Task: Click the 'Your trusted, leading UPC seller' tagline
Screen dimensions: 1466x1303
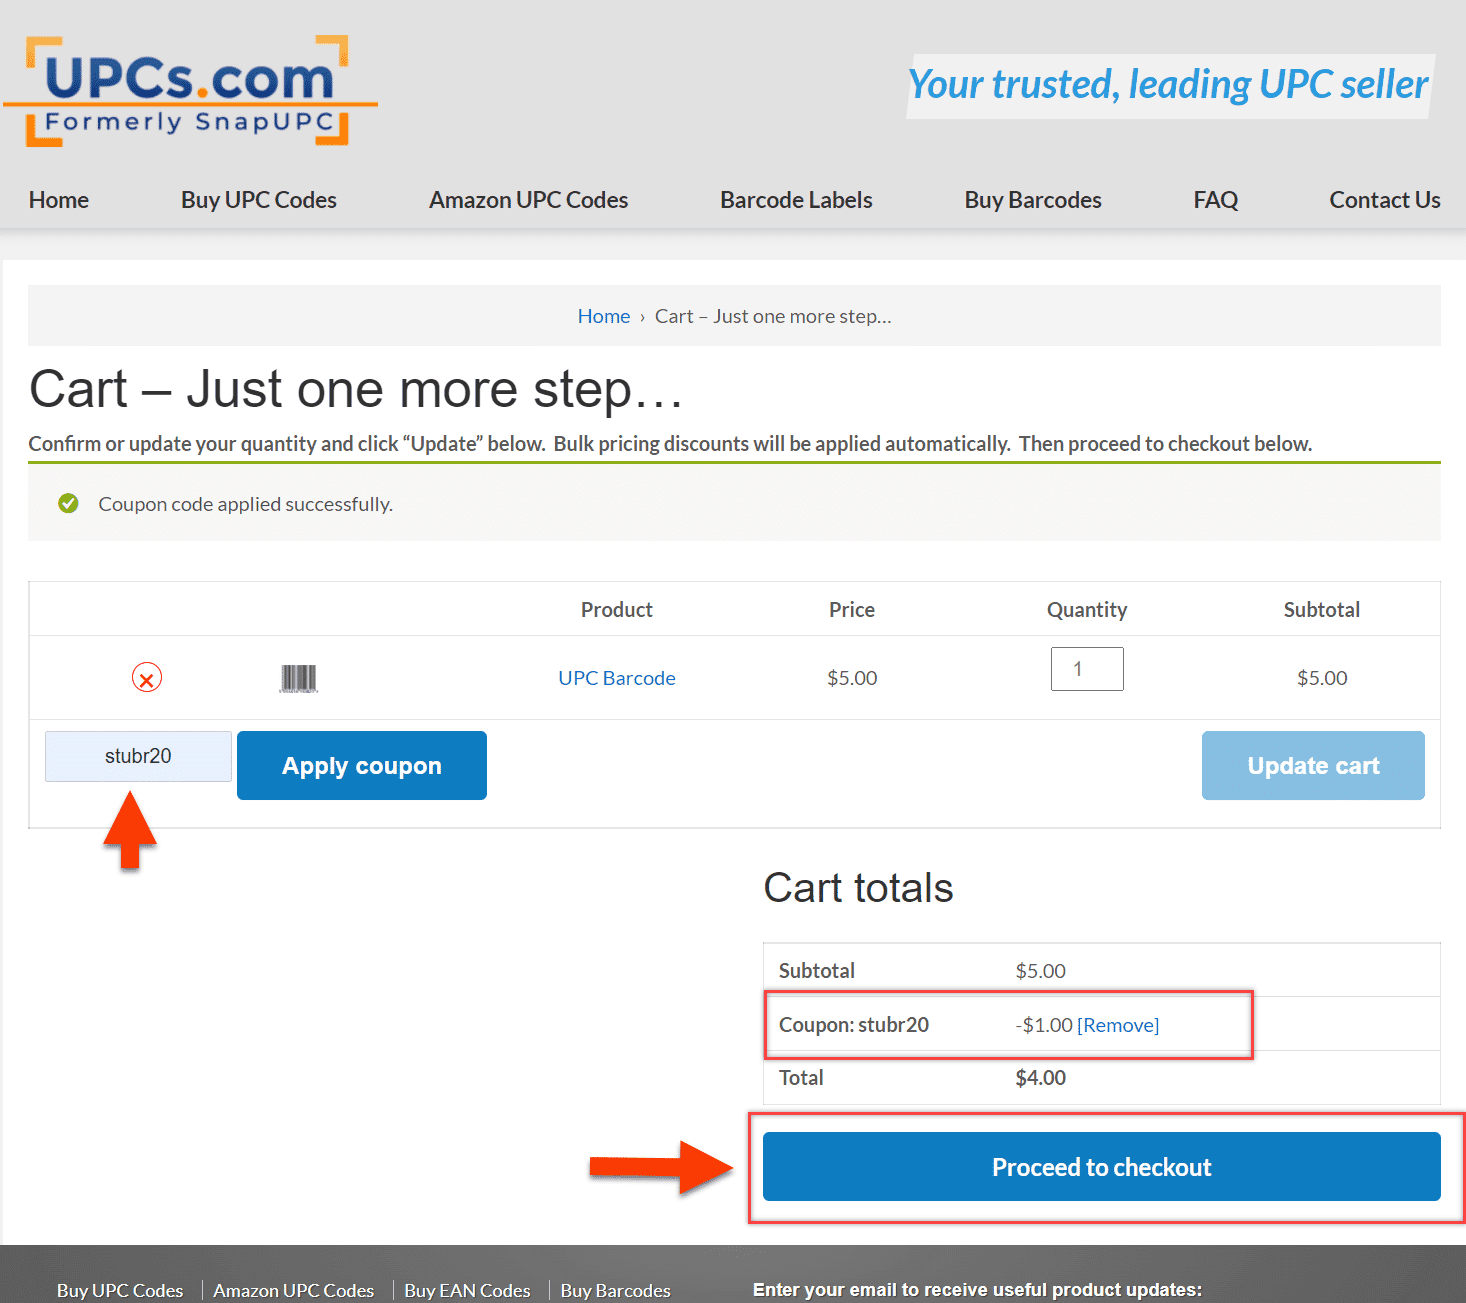Action: point(1169,85)
